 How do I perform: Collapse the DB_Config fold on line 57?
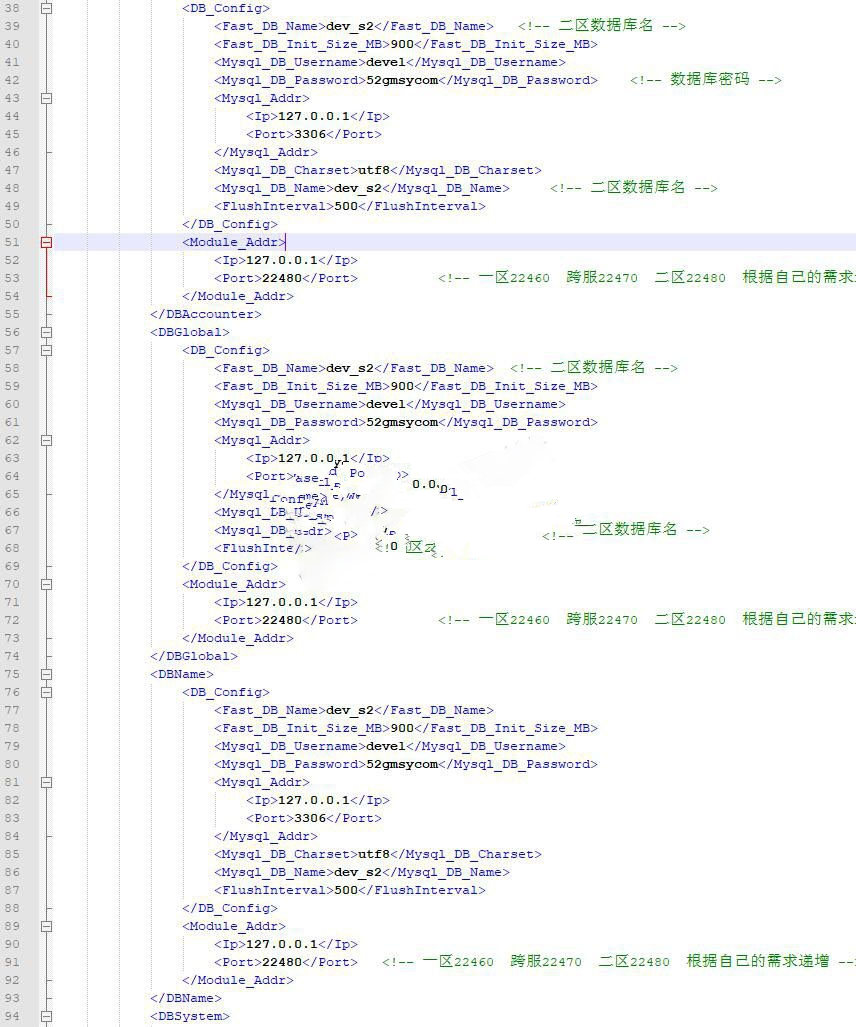pos(46,350)
